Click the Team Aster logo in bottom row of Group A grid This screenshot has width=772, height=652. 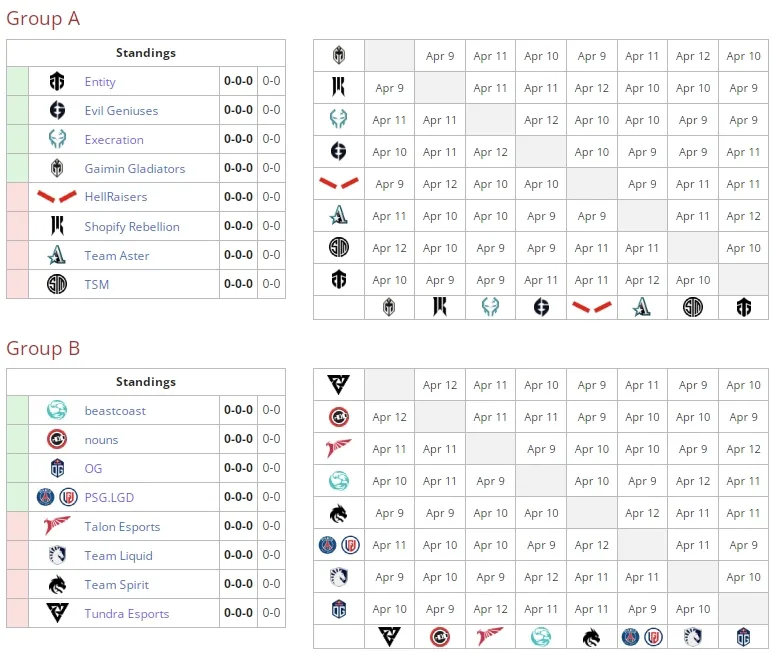click(x=642, y=307)
